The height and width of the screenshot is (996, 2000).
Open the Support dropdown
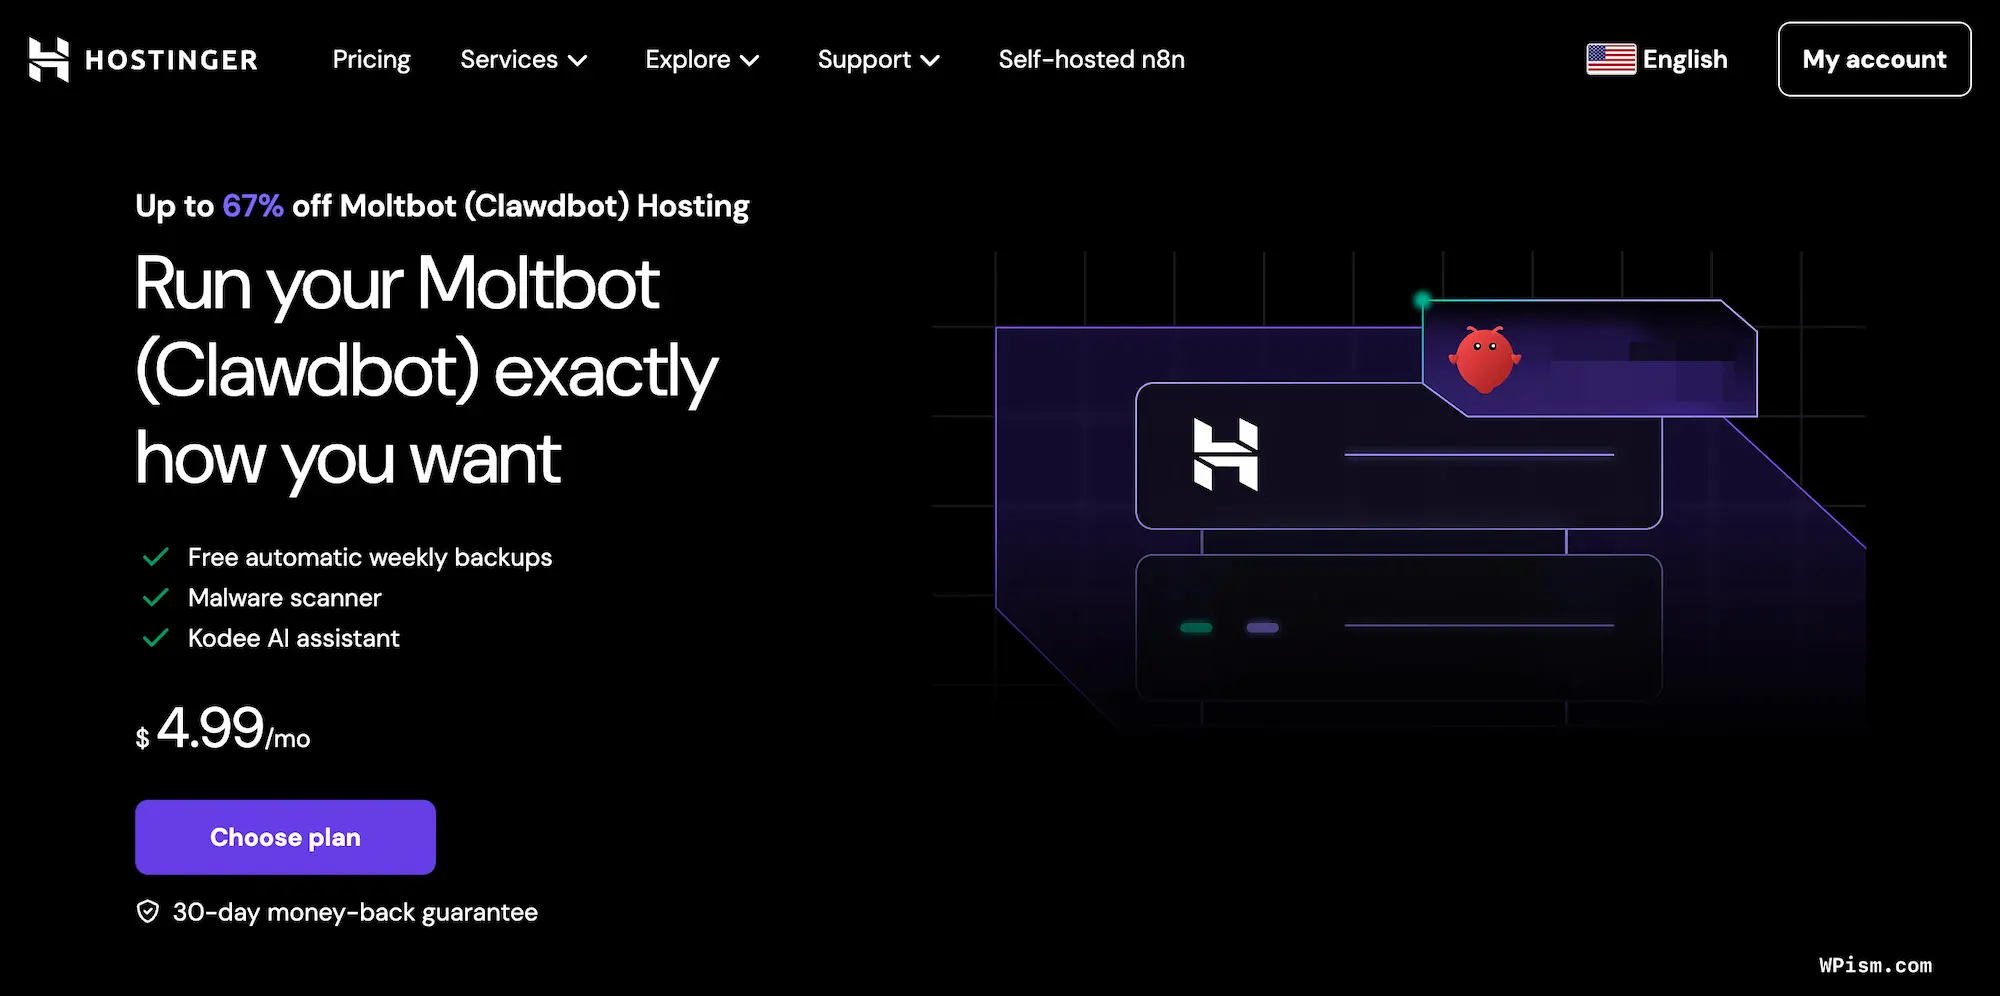point(879,60)
